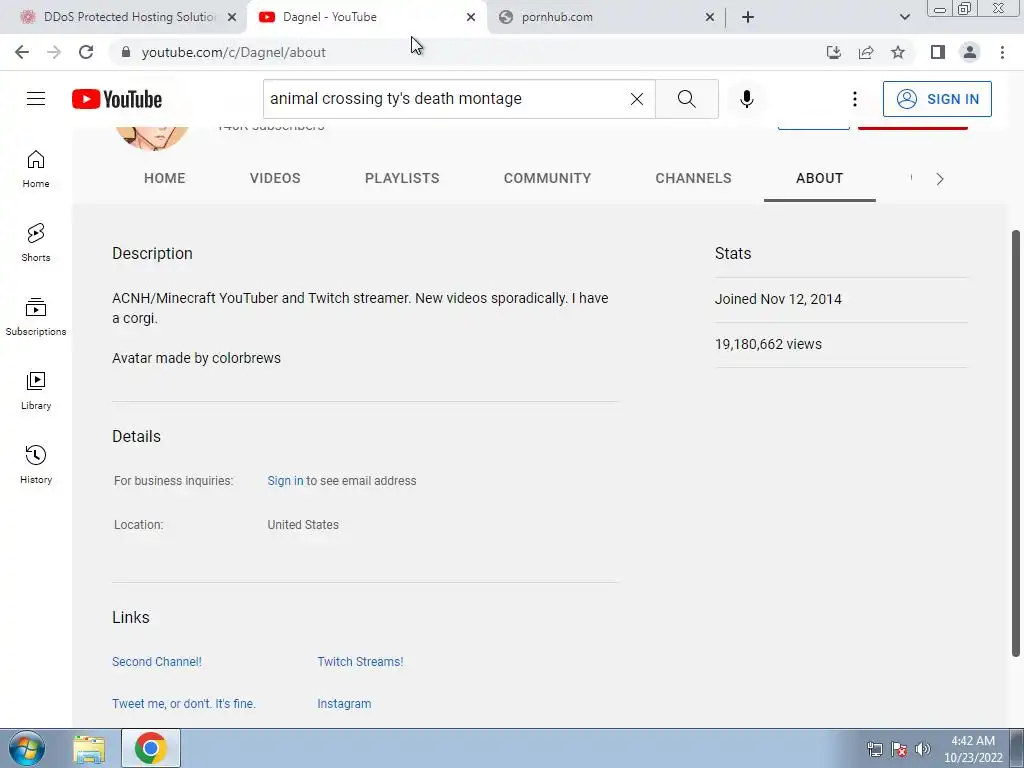
Task: Start voice search with the microphone
Action: click(x=746, y=99)
